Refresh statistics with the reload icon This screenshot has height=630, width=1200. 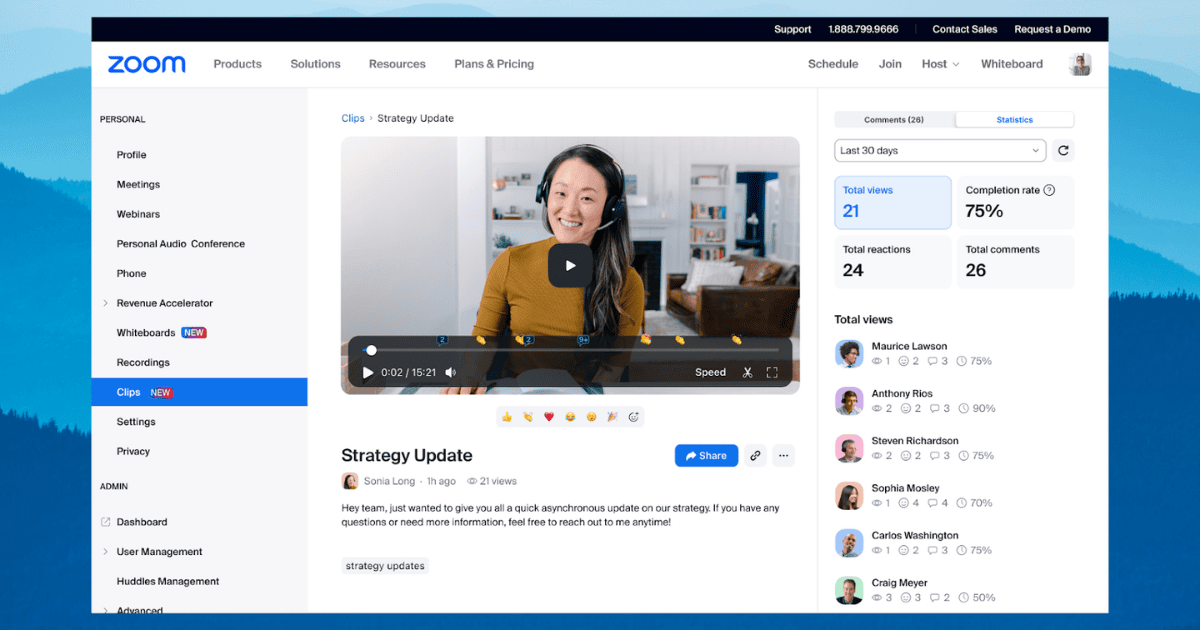[x=1064, y=151]
